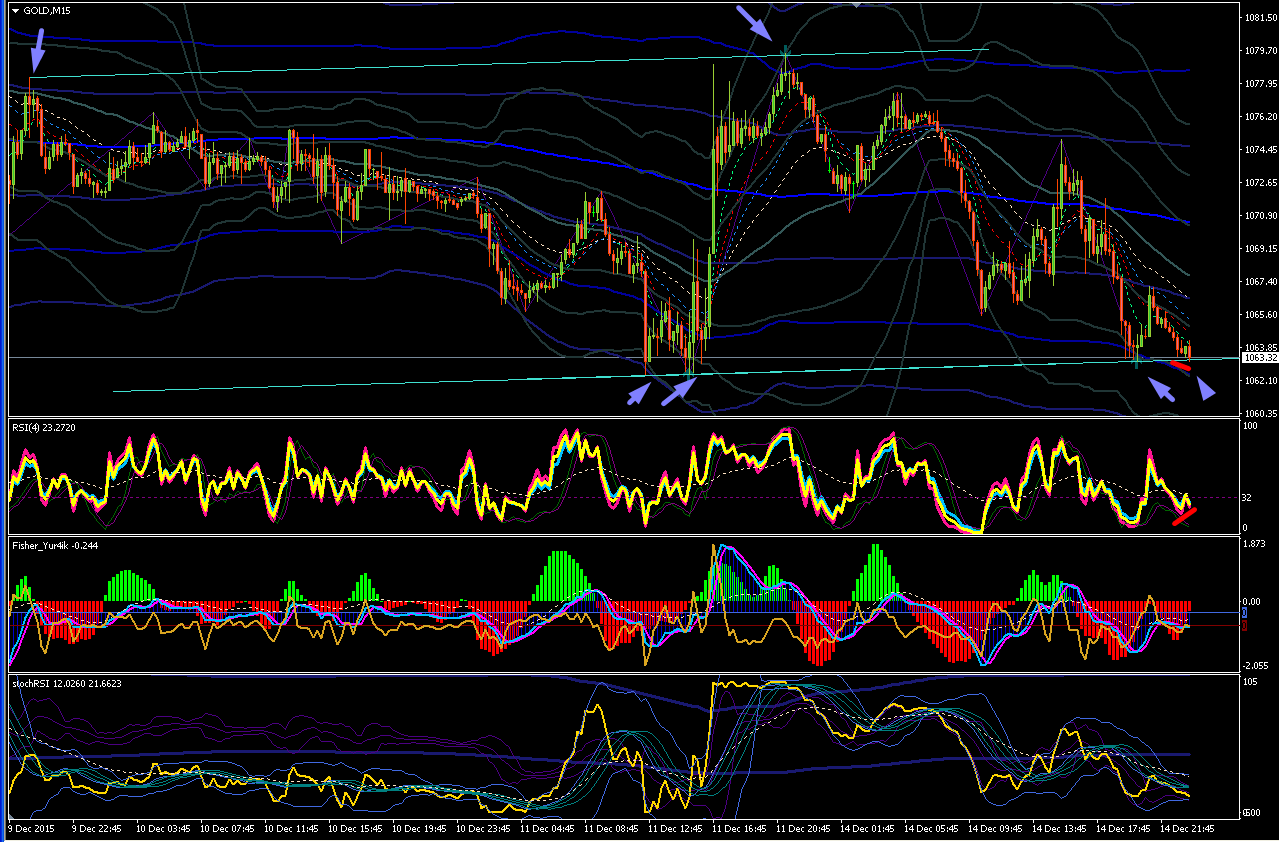This screenshot has width=1279, height=842.
Task: Click the blue level tag on Fisher scale
Action: pyautogui.click(x=1245, y=612)
